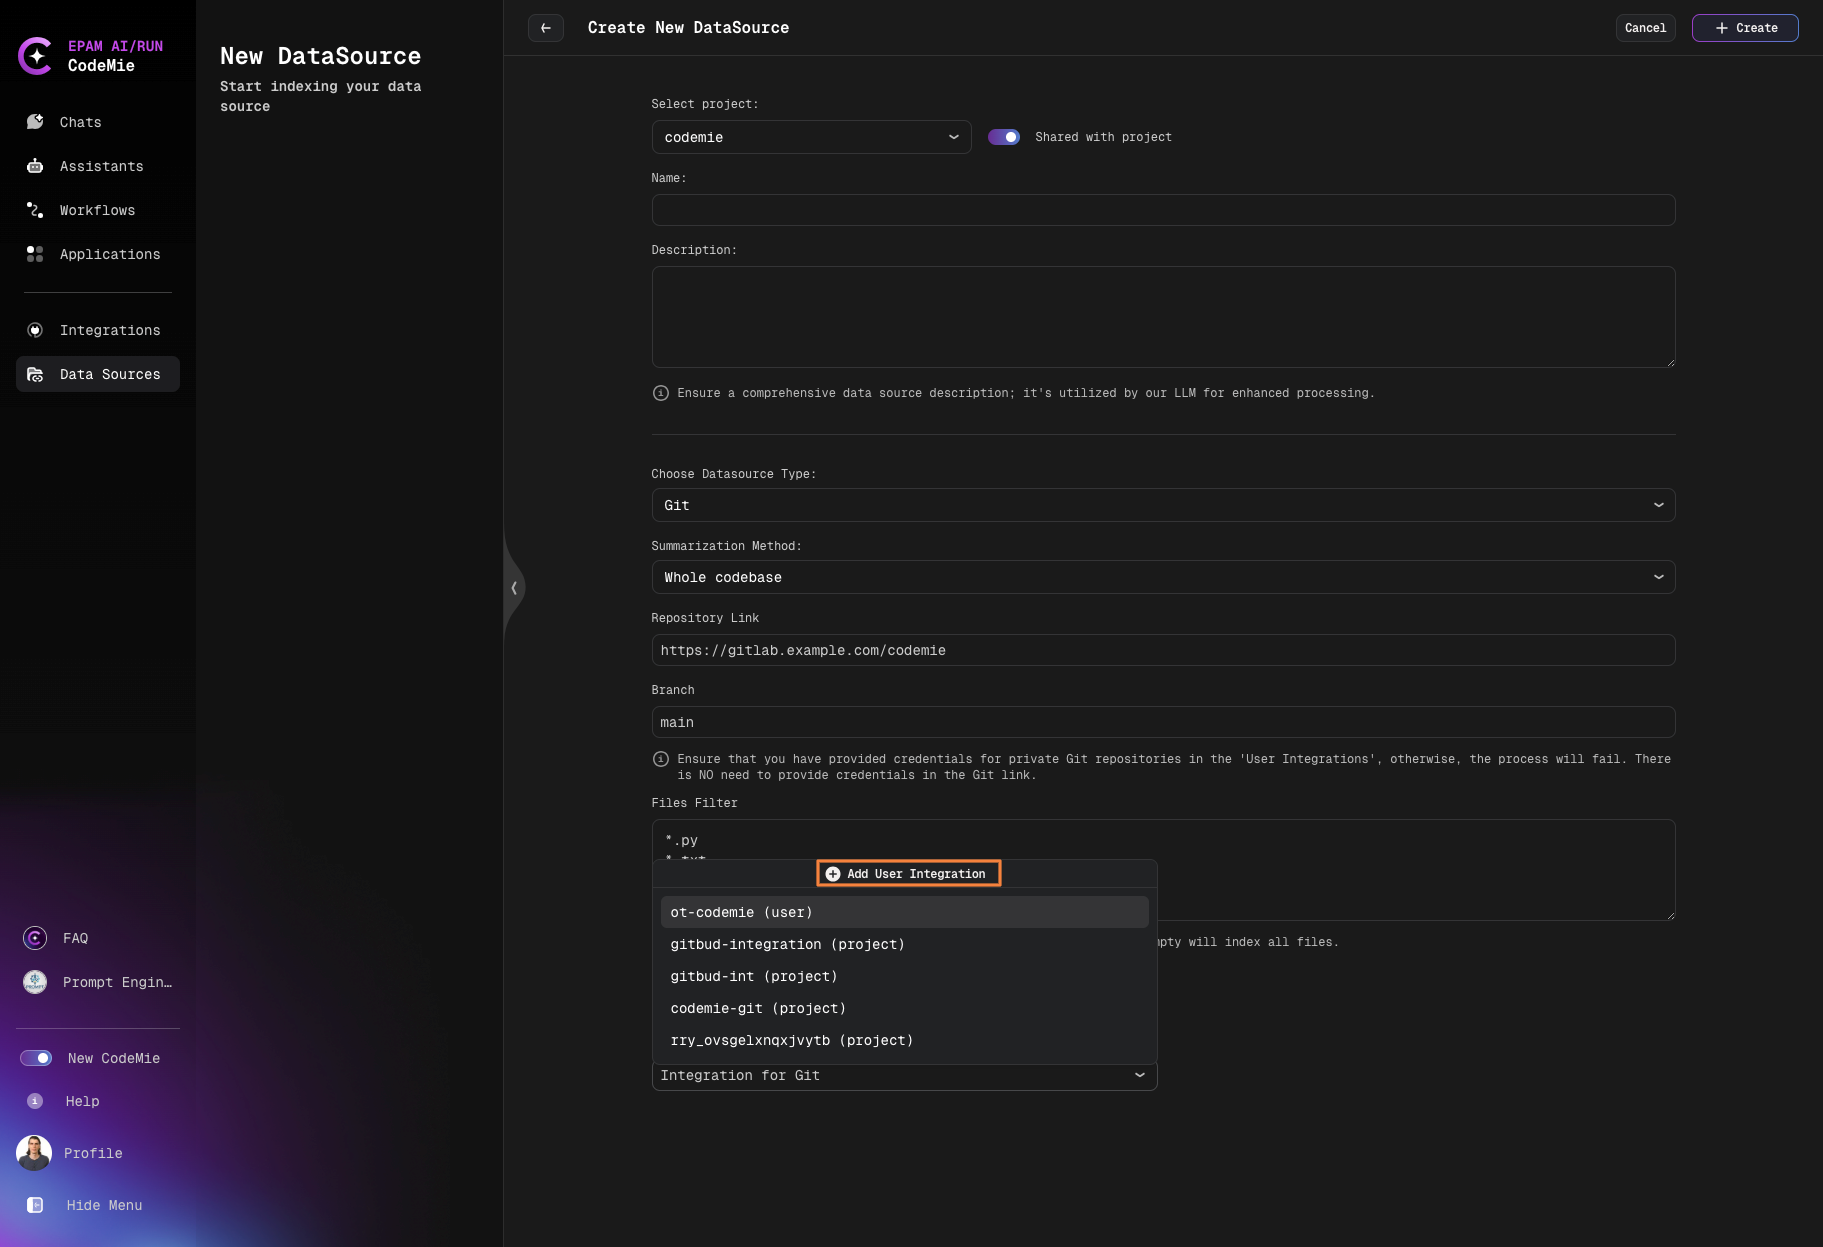Choose codemie-git project integration

pyautogui.click(x=758, y=1008)
